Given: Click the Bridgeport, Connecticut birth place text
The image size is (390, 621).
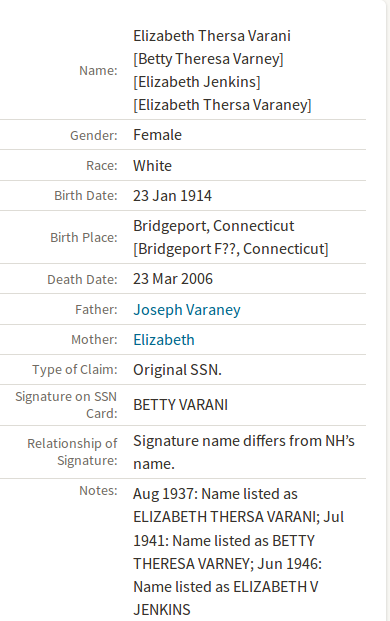Looking at the screenshot, I should (x=214, y=226).
